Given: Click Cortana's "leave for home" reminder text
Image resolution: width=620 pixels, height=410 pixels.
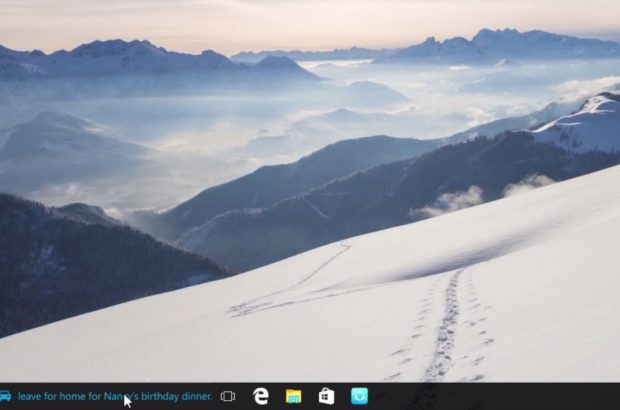Looking at the screenshot, I should [115, 396].
